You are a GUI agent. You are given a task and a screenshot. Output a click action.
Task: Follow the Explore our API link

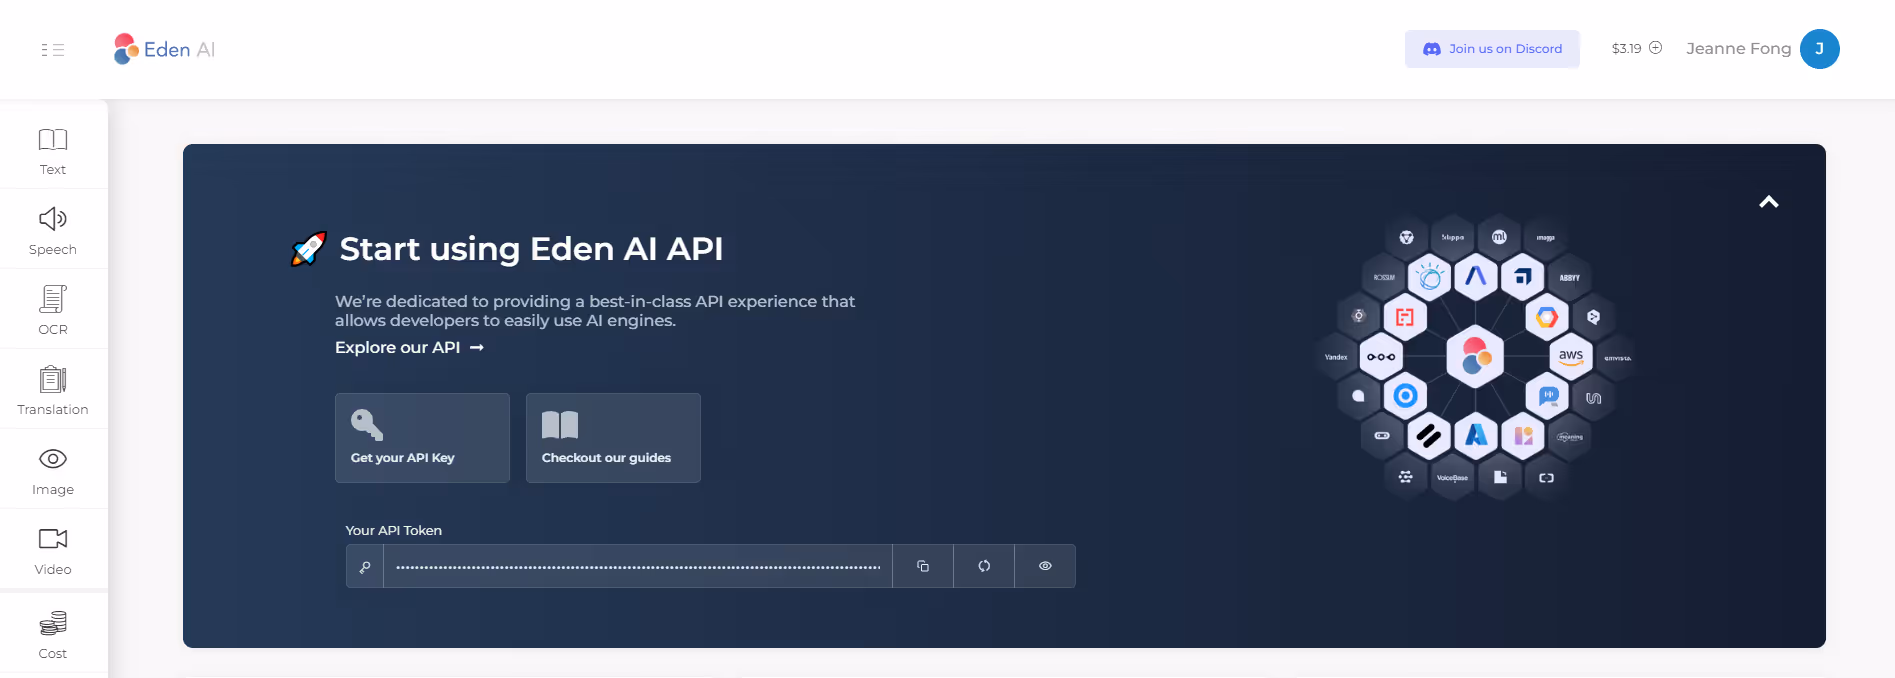pyautogui.click(x=409, y=347)
